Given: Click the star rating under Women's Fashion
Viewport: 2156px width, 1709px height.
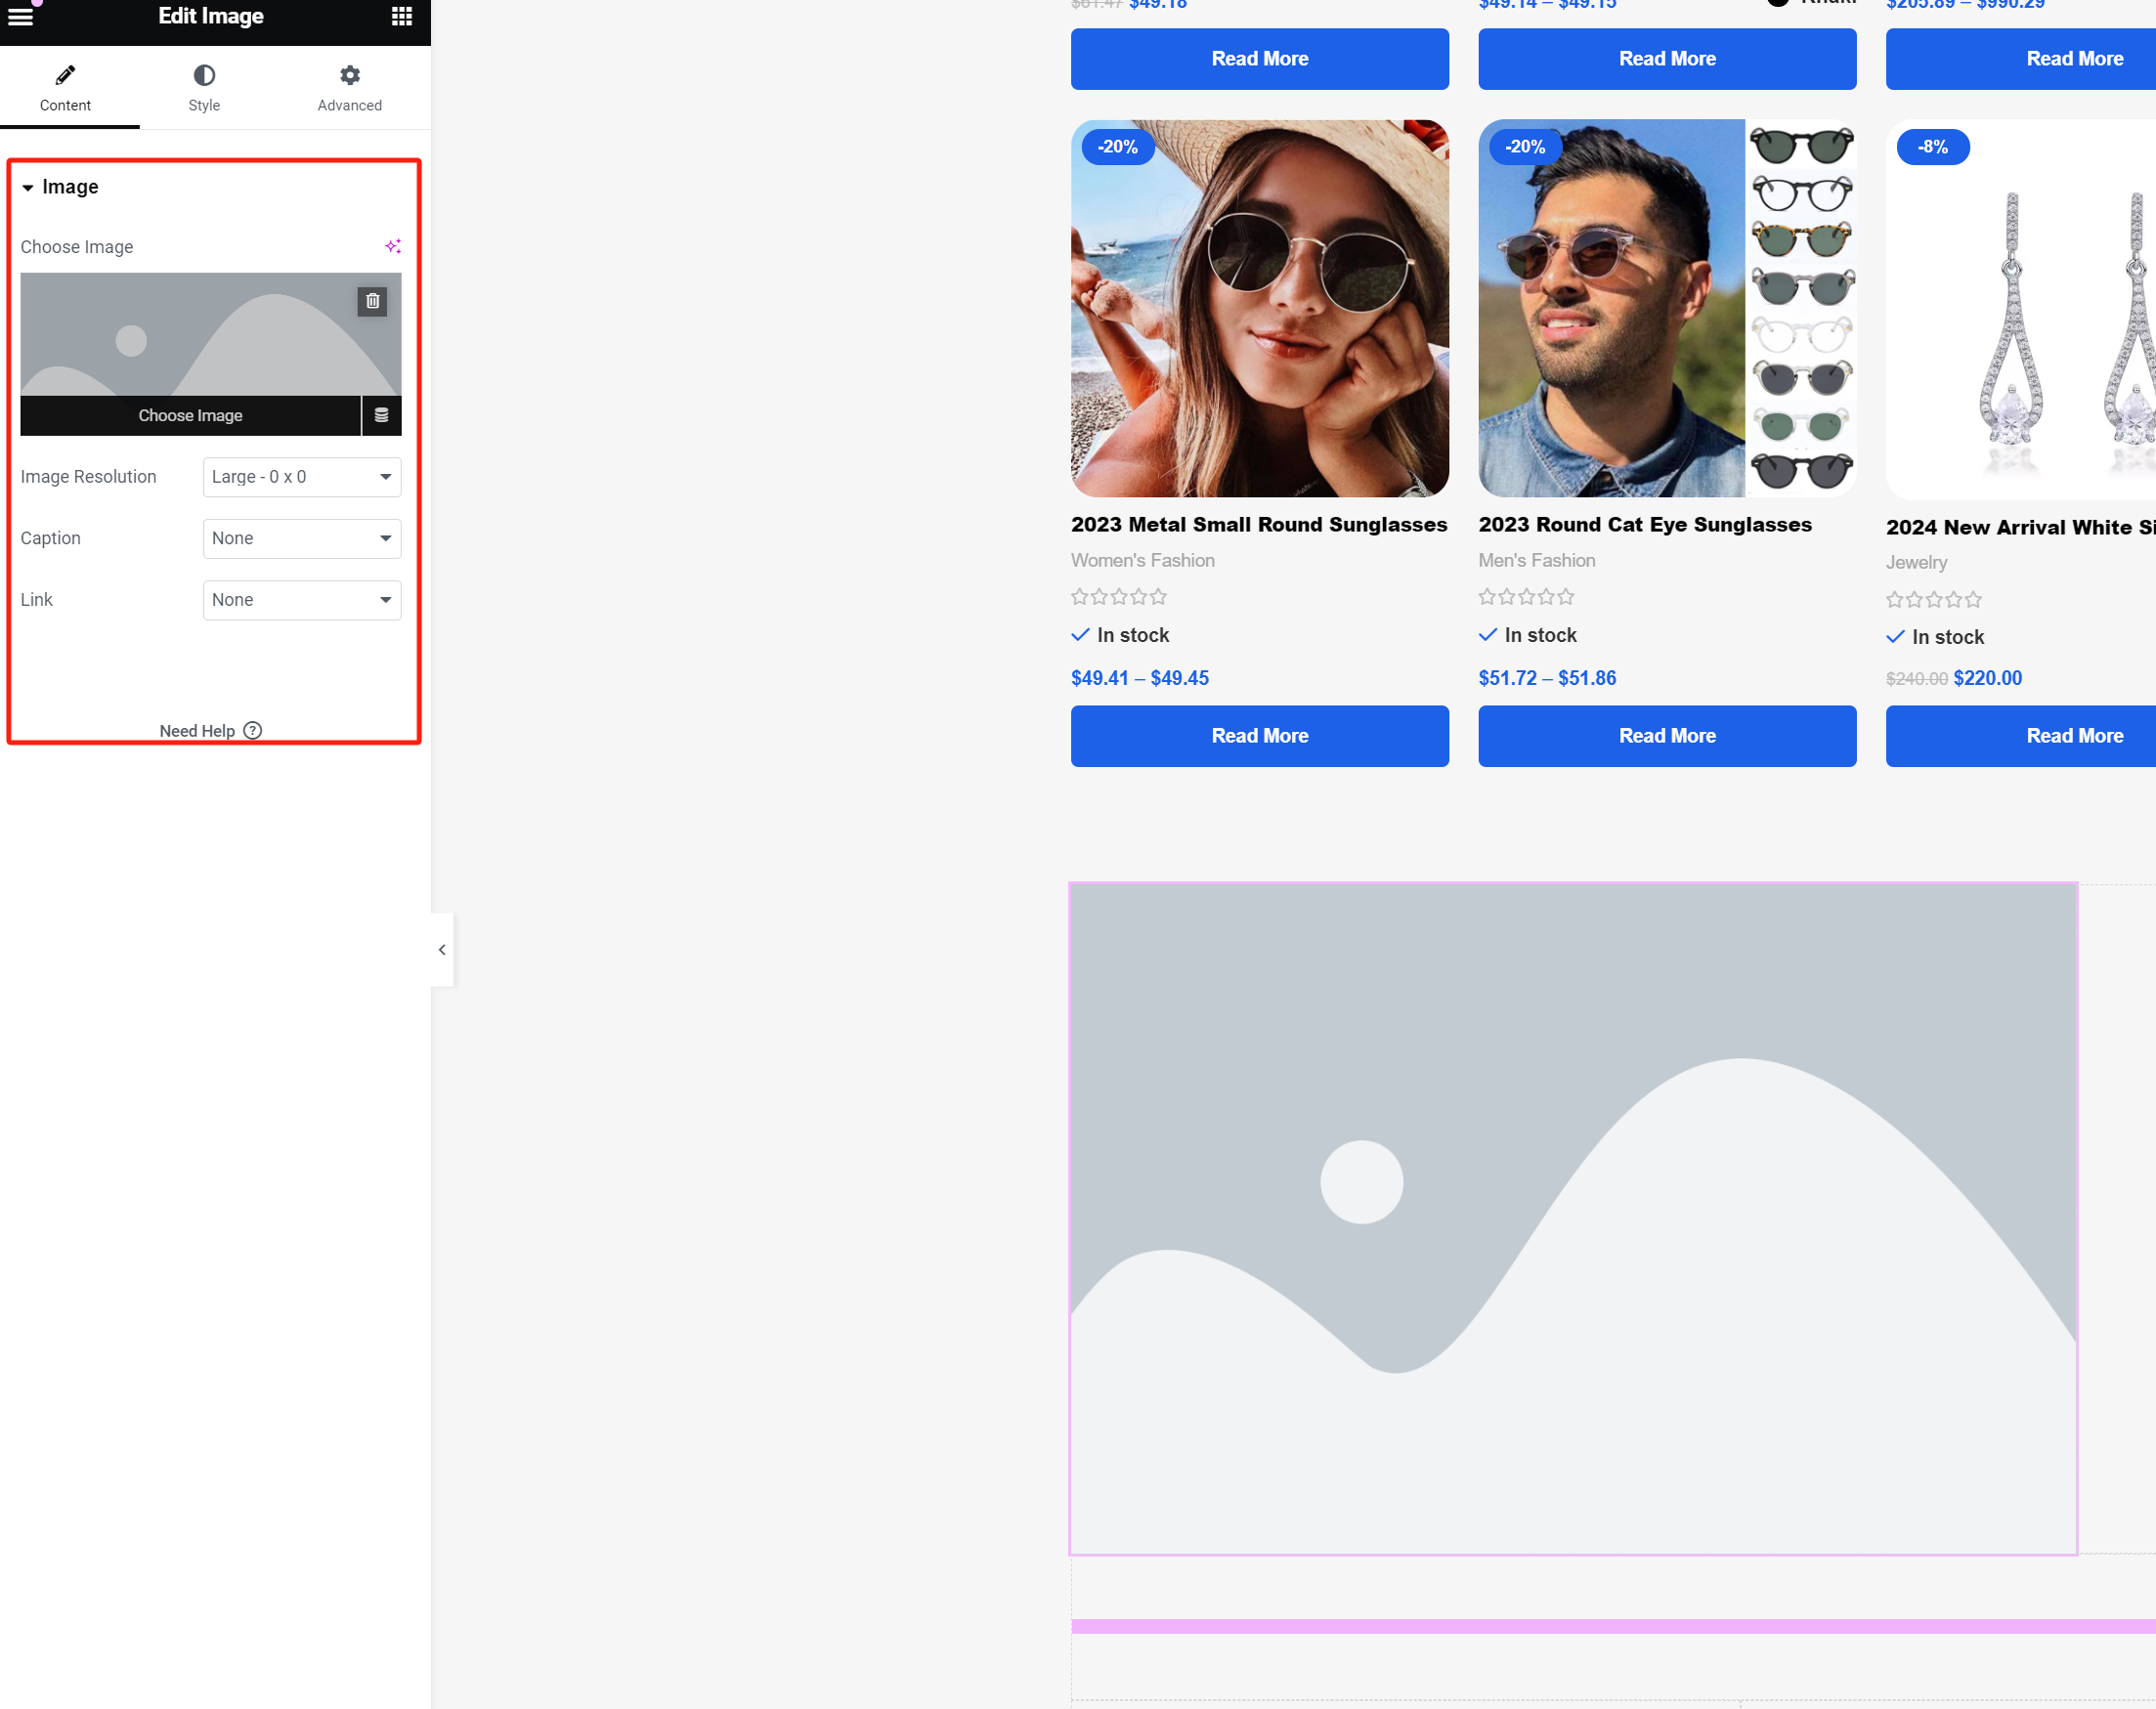Looking at the screenshot, I should pyautogui.click(x=1118, y=597).
